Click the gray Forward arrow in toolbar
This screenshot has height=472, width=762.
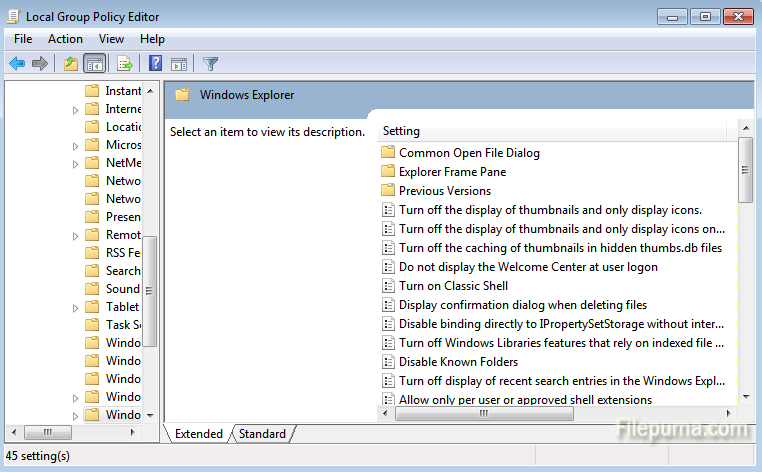tap(40, 64)
